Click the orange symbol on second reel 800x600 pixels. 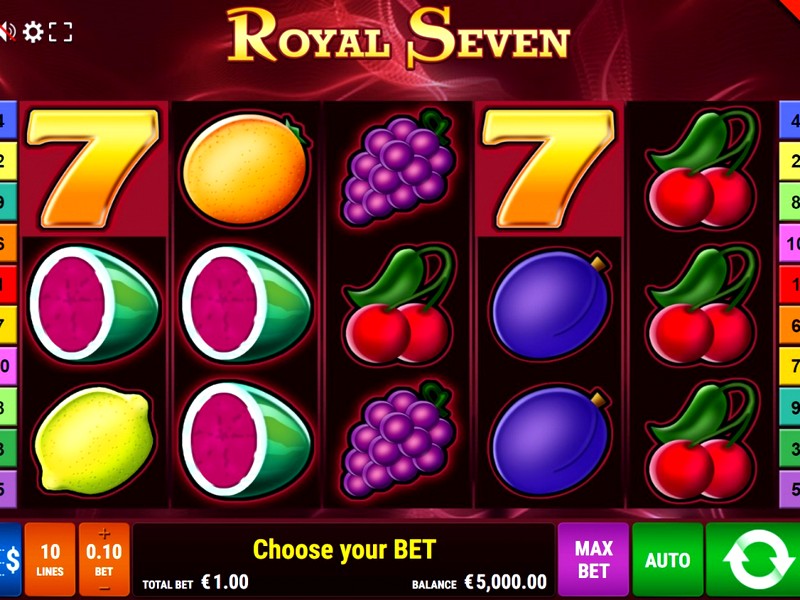pos(246,168)
